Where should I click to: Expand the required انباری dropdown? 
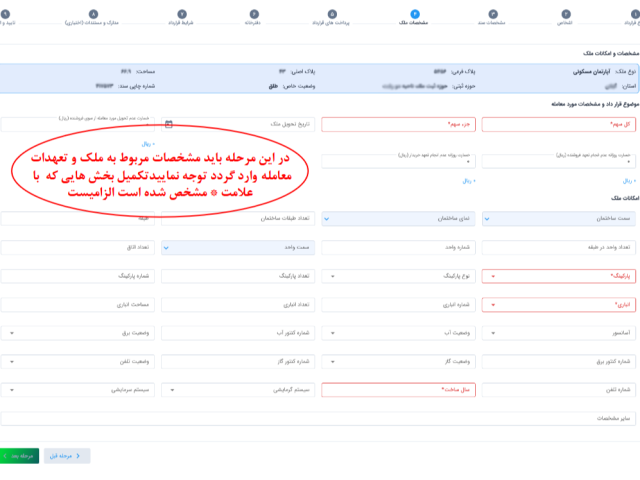(560, 304)
